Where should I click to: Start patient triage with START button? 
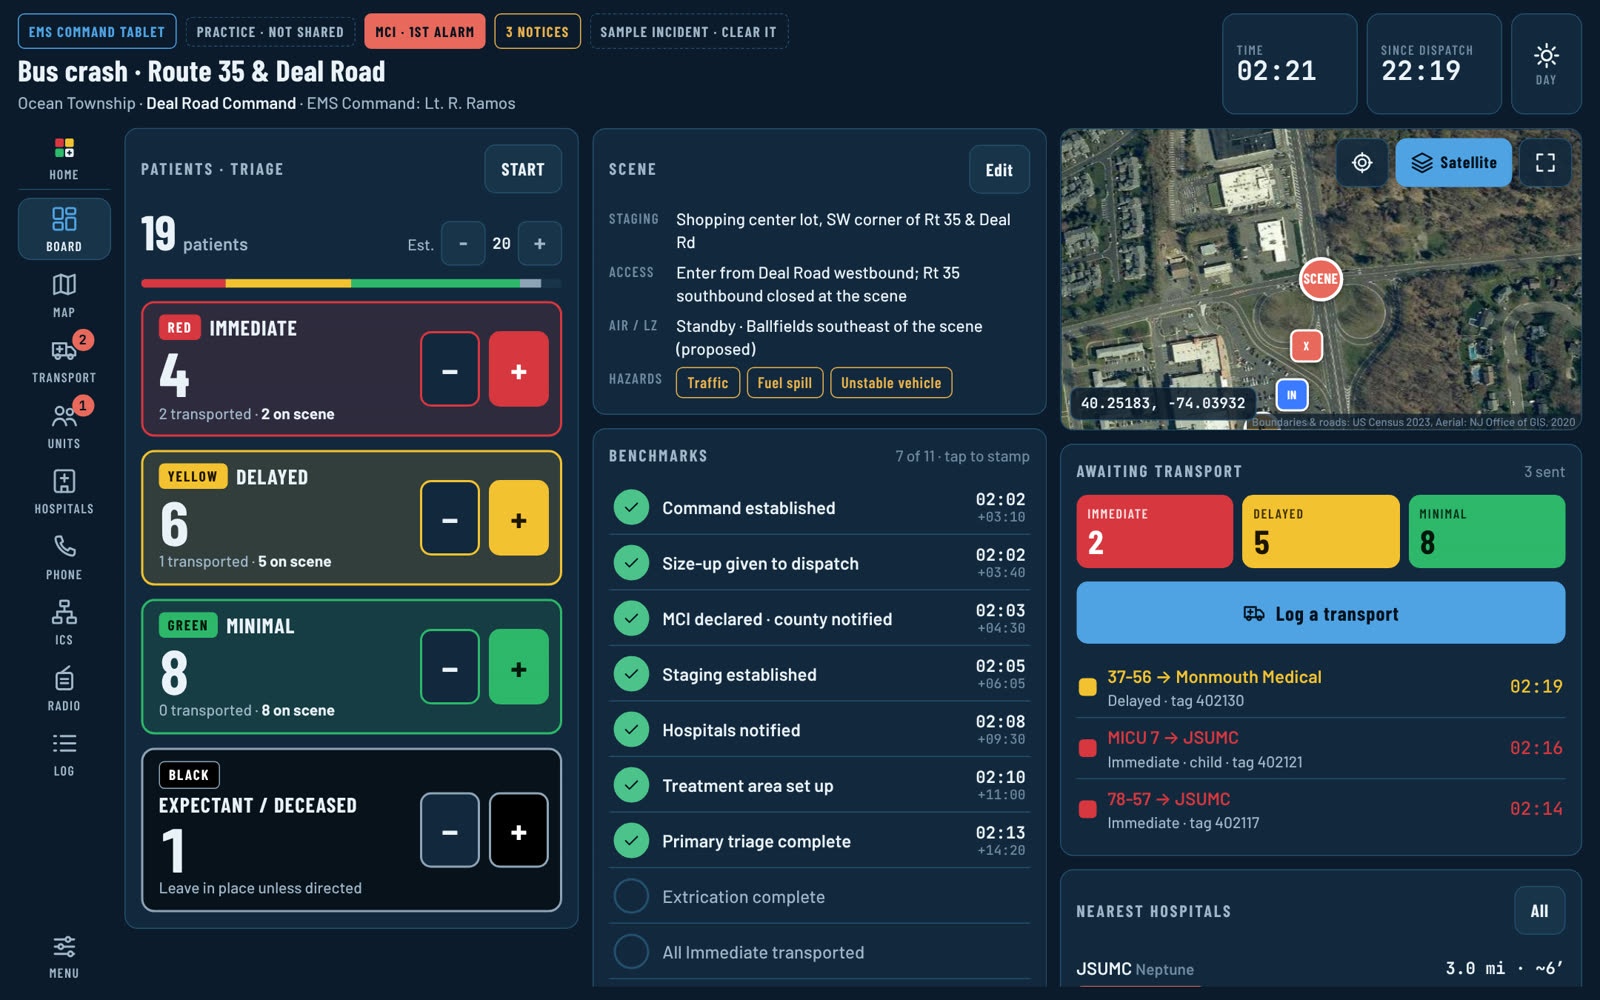click(x=523, y=169)
